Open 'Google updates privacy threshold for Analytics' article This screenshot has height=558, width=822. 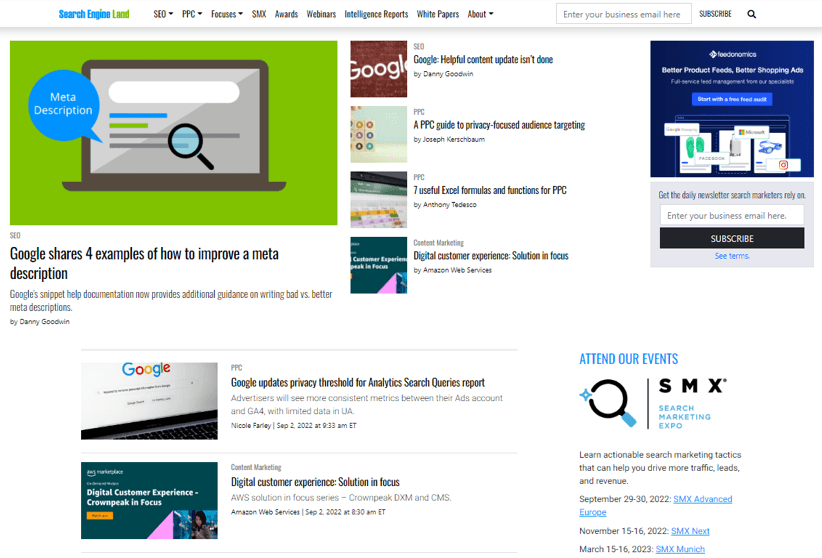[358, 382]
